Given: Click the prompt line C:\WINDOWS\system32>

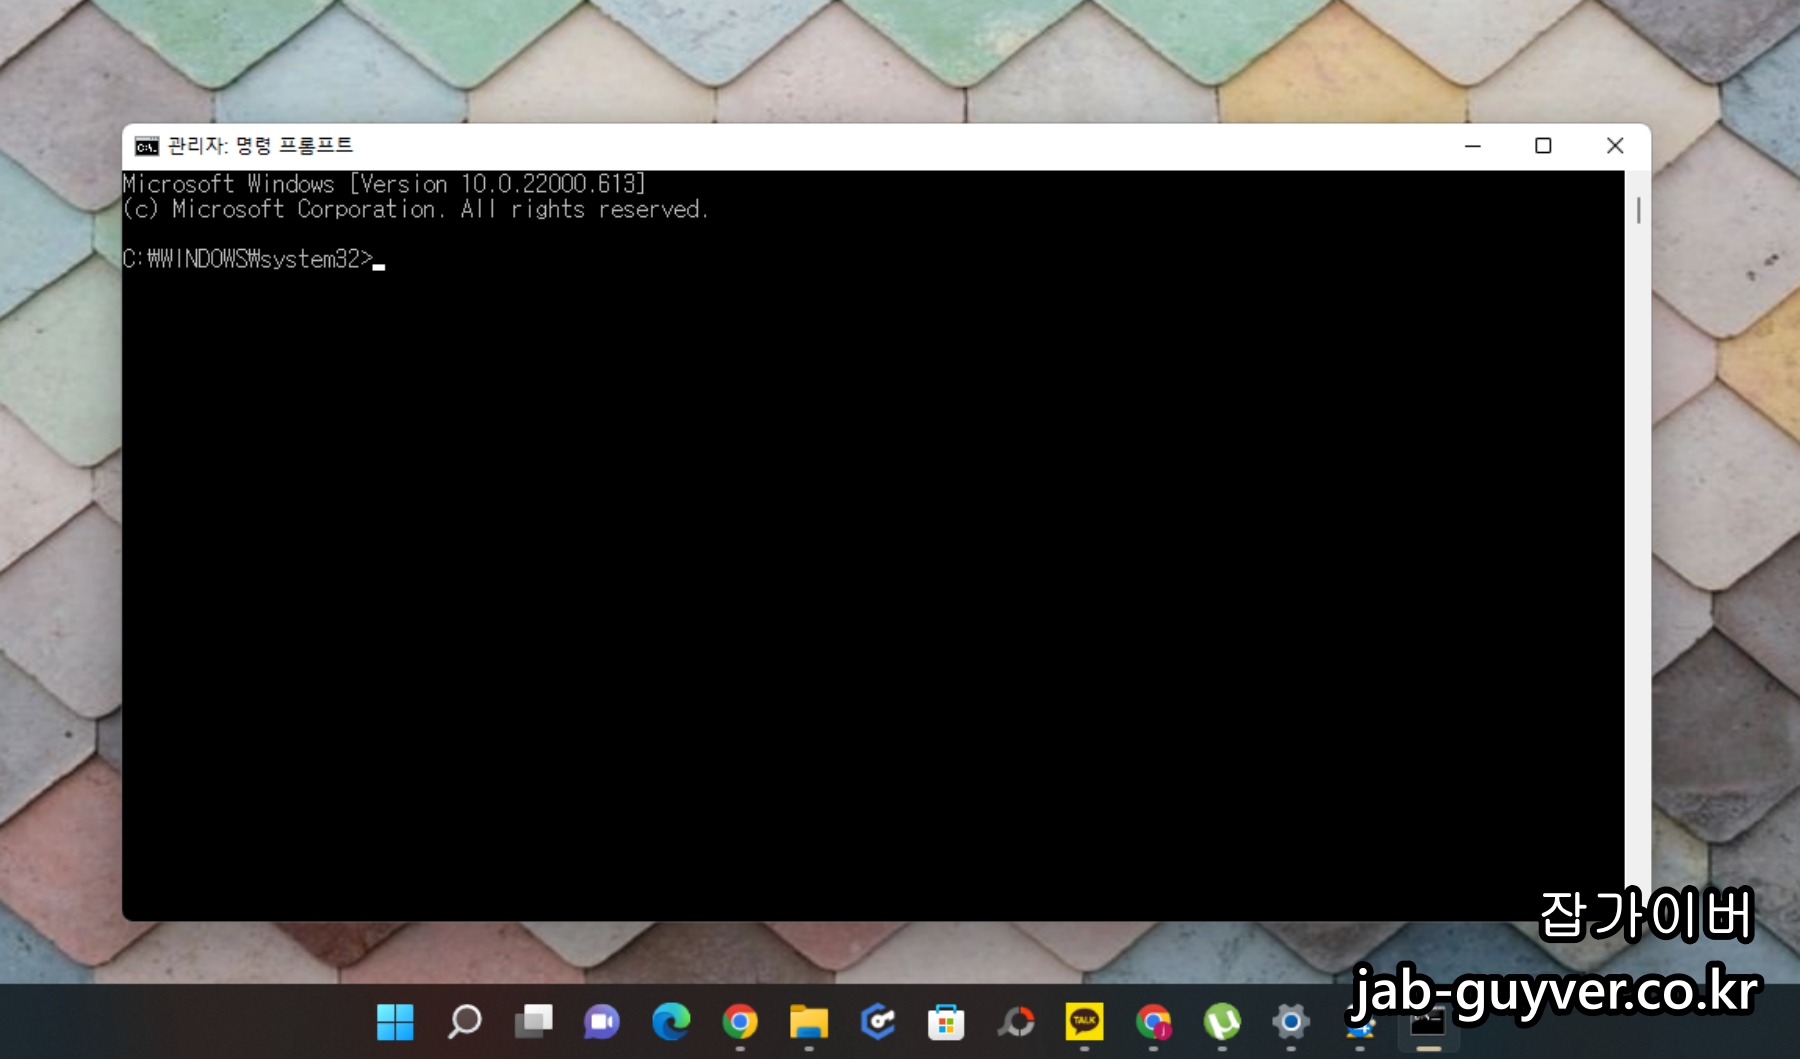Looking at the screenshot, I should (248, 259).
